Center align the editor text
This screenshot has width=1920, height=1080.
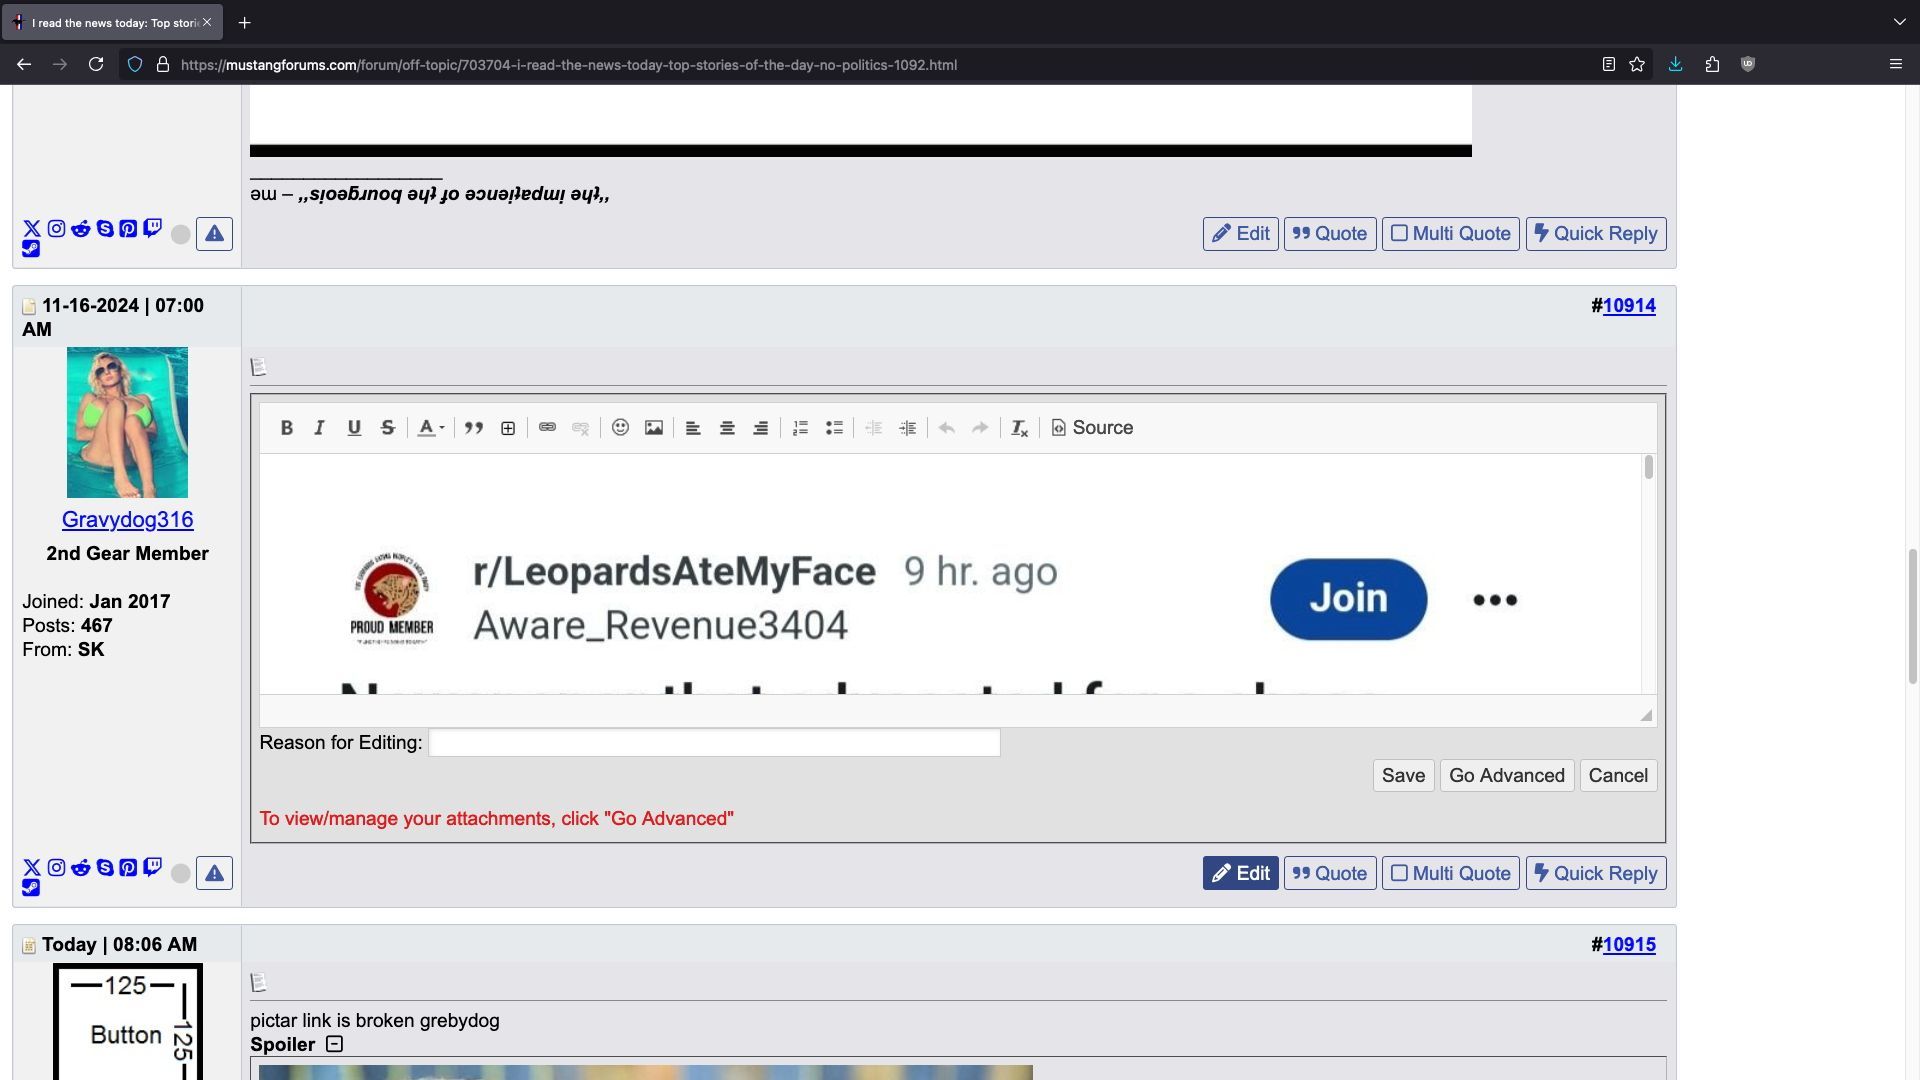[727, 428]
